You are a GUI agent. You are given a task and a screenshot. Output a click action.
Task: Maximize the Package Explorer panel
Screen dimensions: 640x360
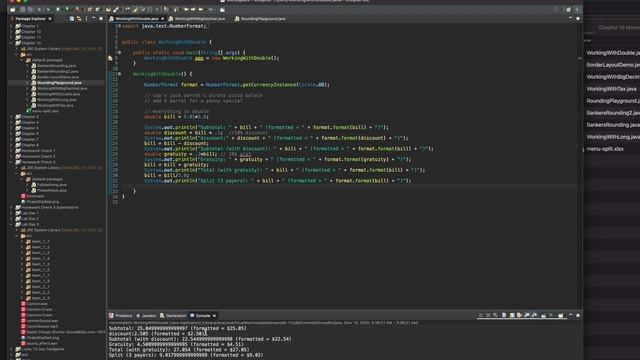click(101, 18)
